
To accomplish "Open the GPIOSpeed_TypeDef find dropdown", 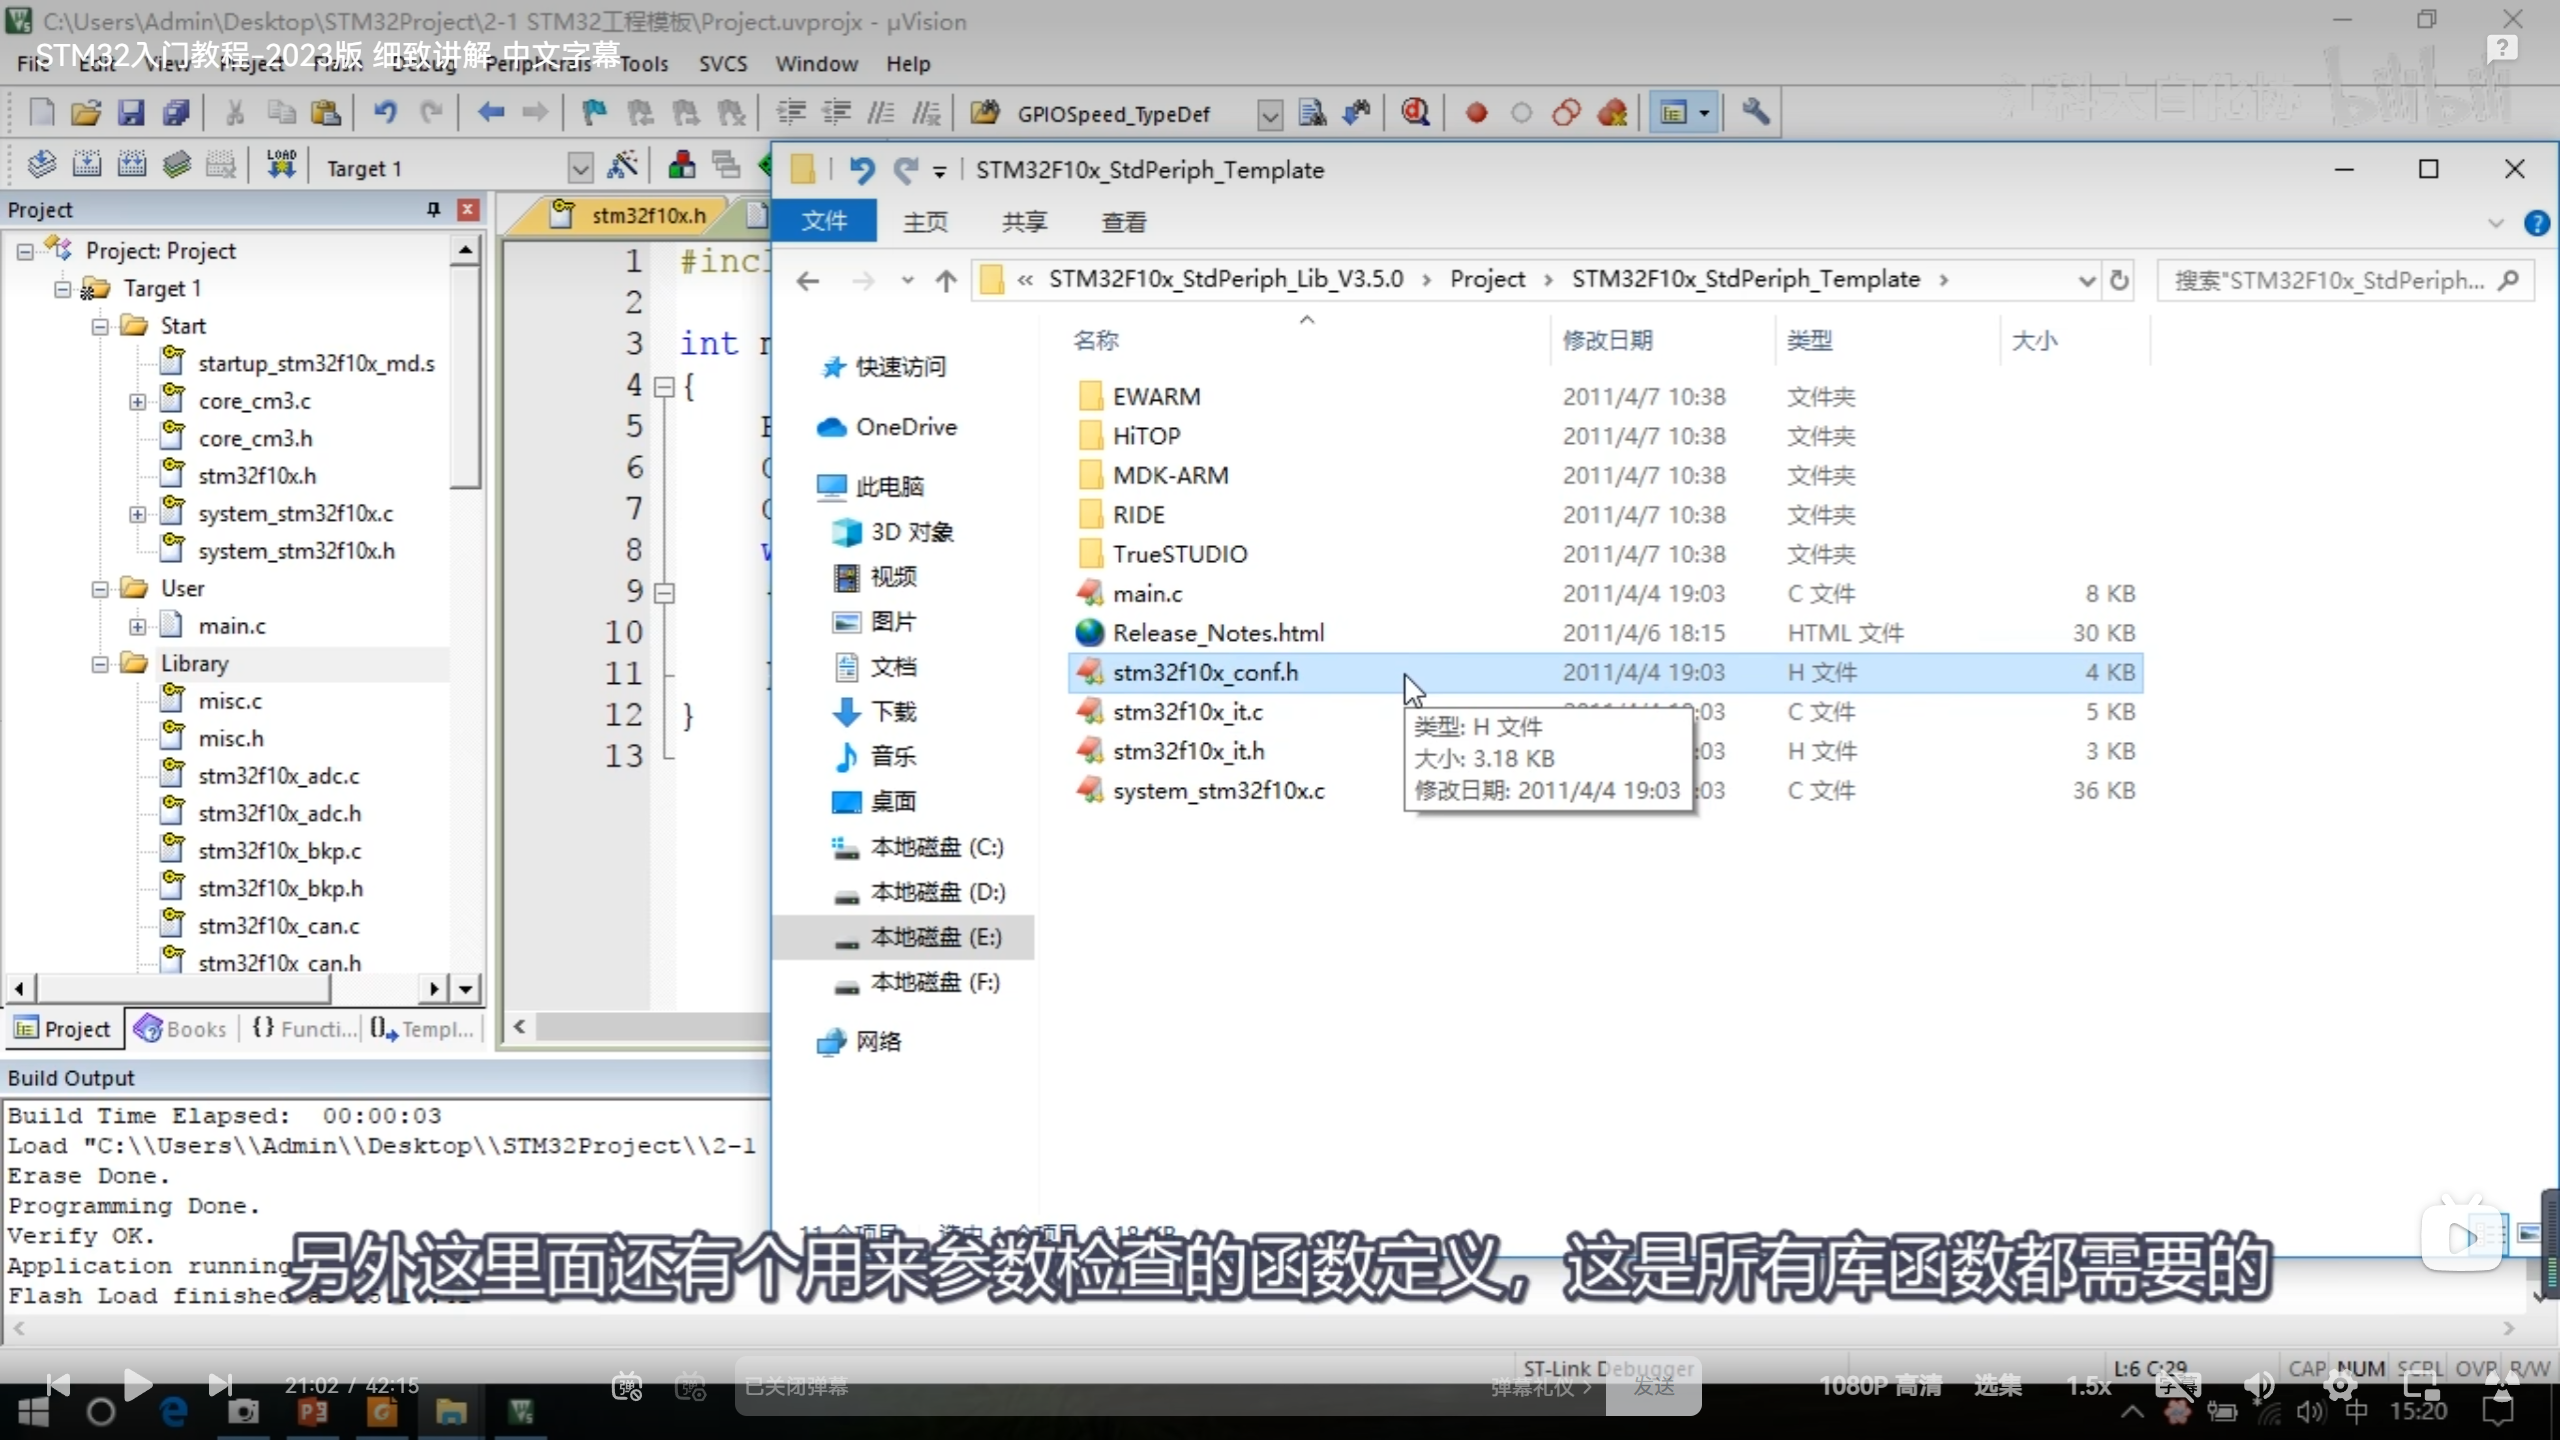I will click(1269, 115).
